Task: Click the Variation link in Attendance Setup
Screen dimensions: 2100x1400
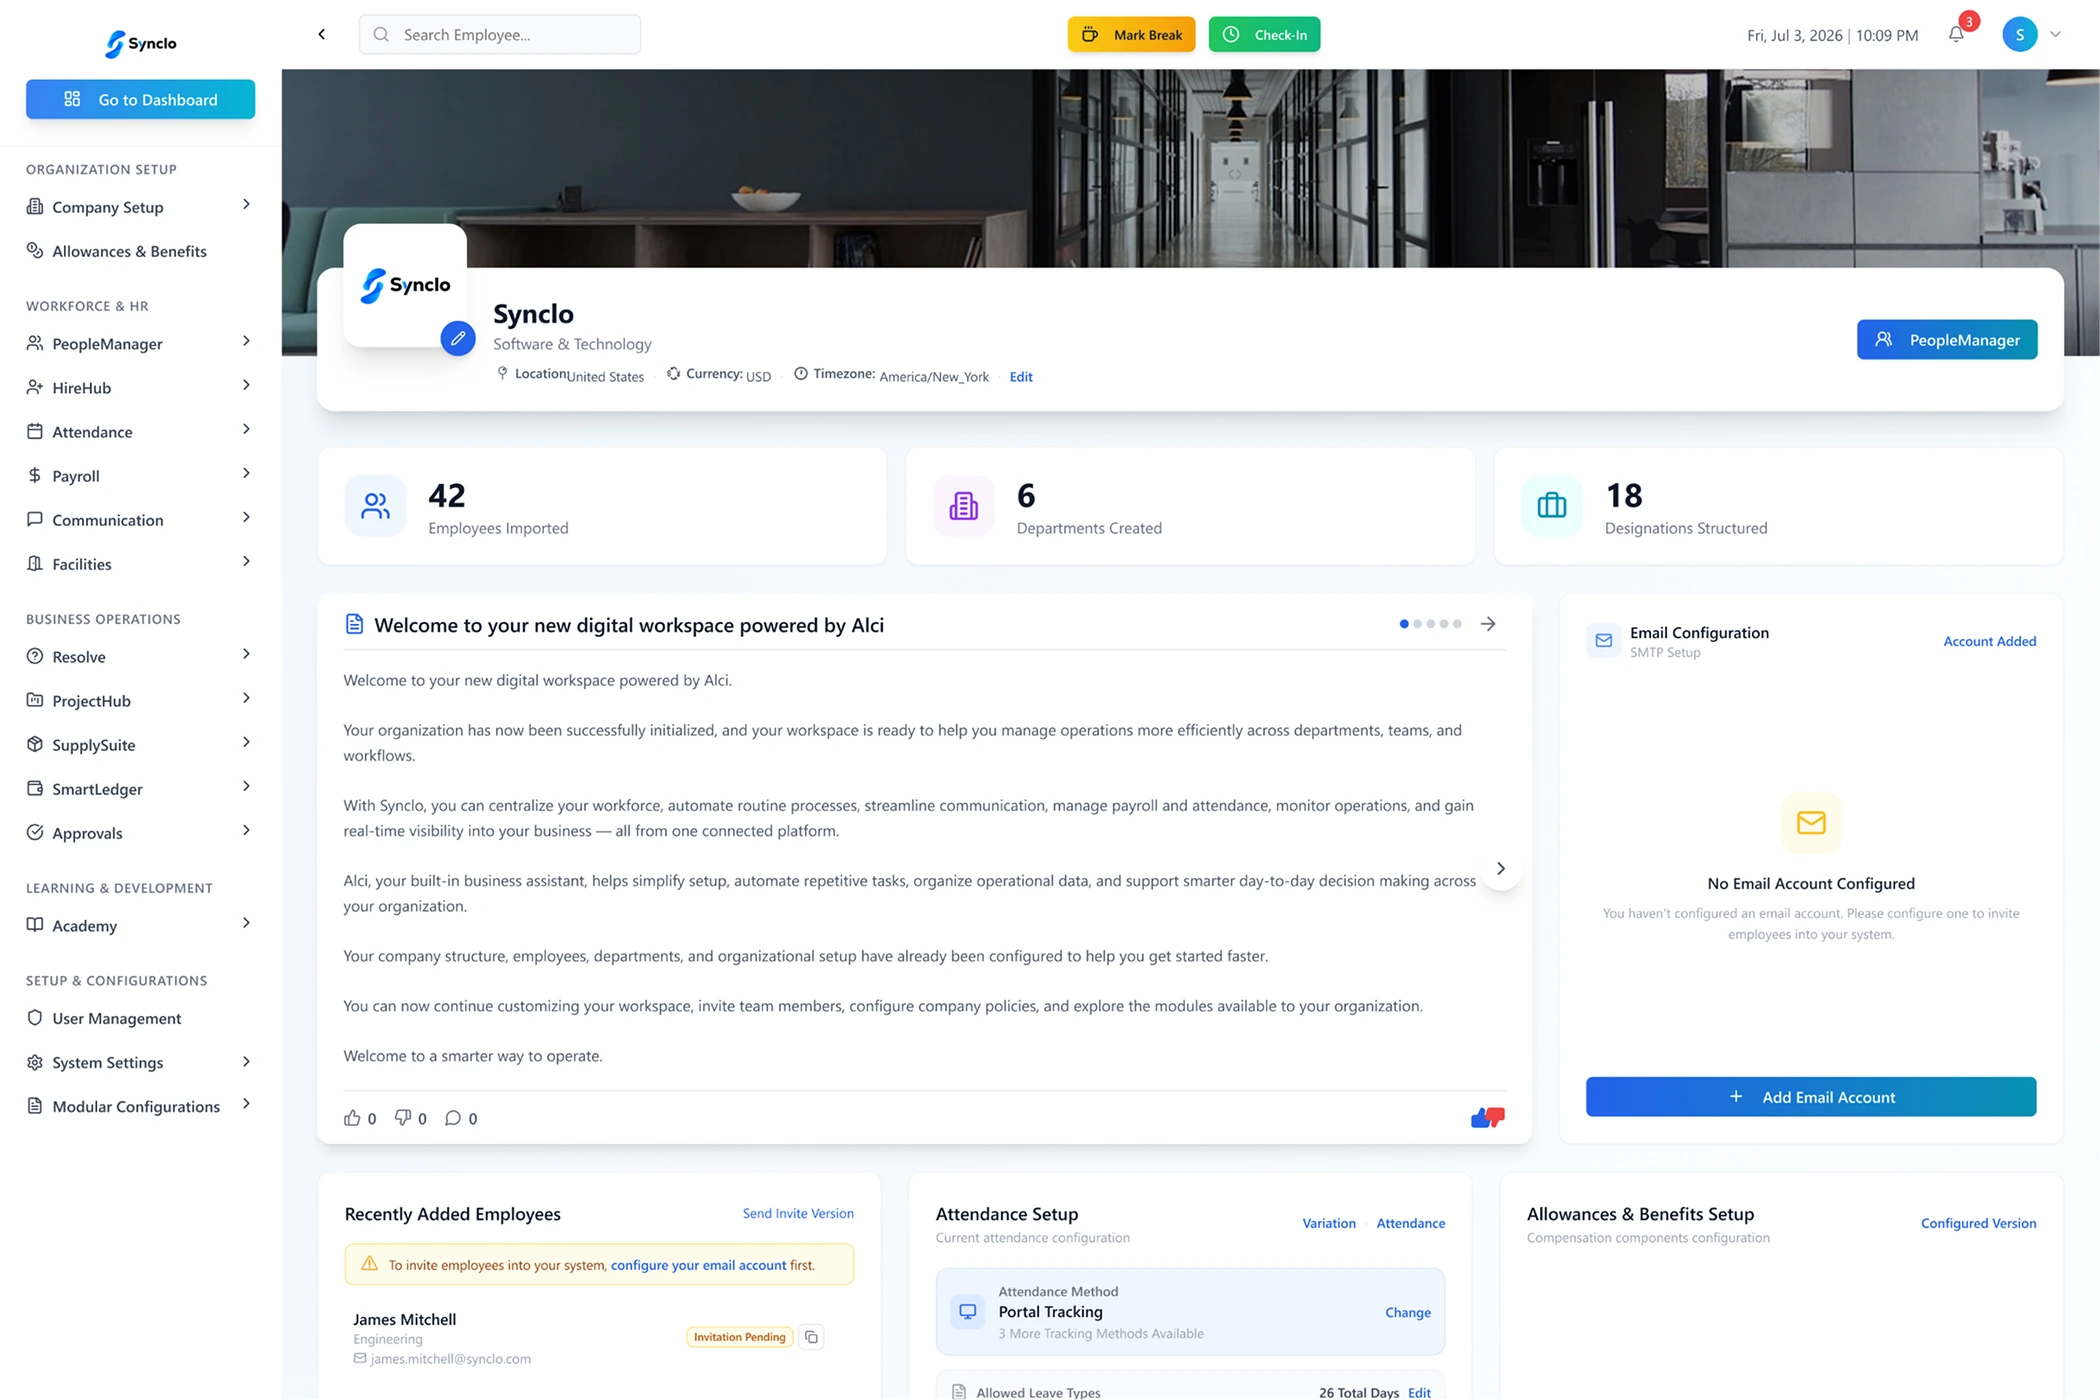Action: tap(1329, 1223)
